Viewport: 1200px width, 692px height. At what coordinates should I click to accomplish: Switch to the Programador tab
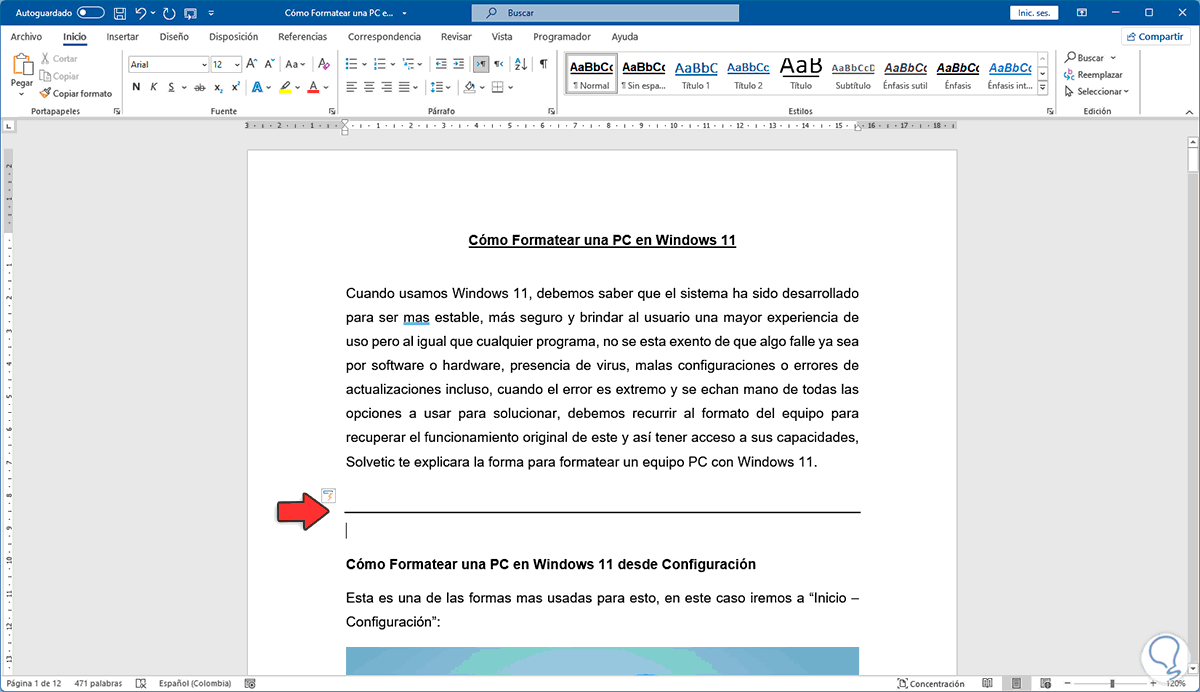(562, 36)
